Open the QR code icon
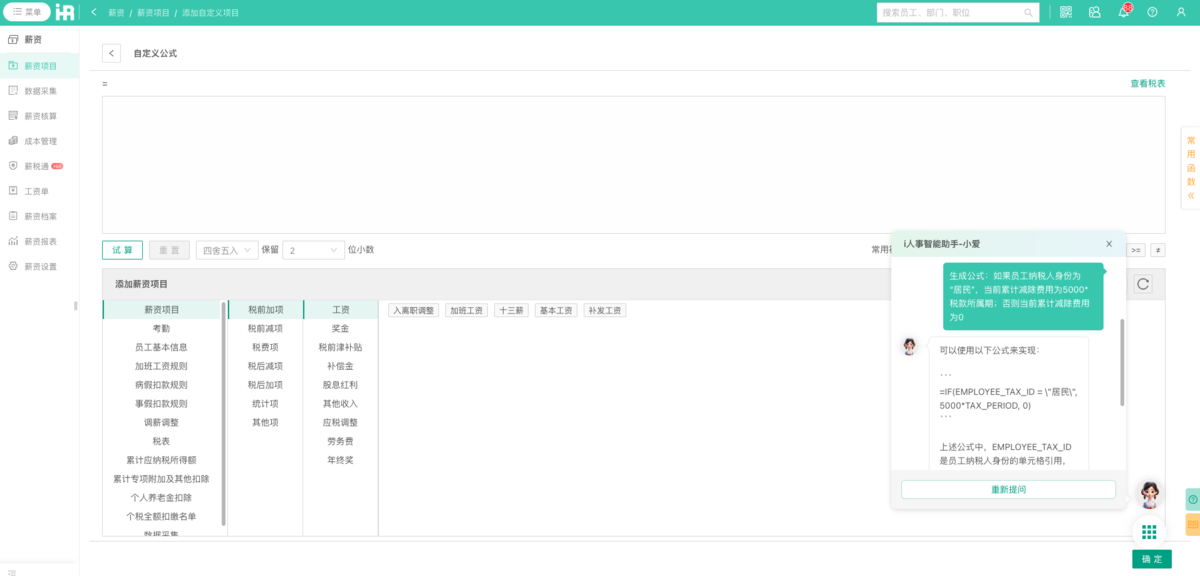 pos(1066,12)
